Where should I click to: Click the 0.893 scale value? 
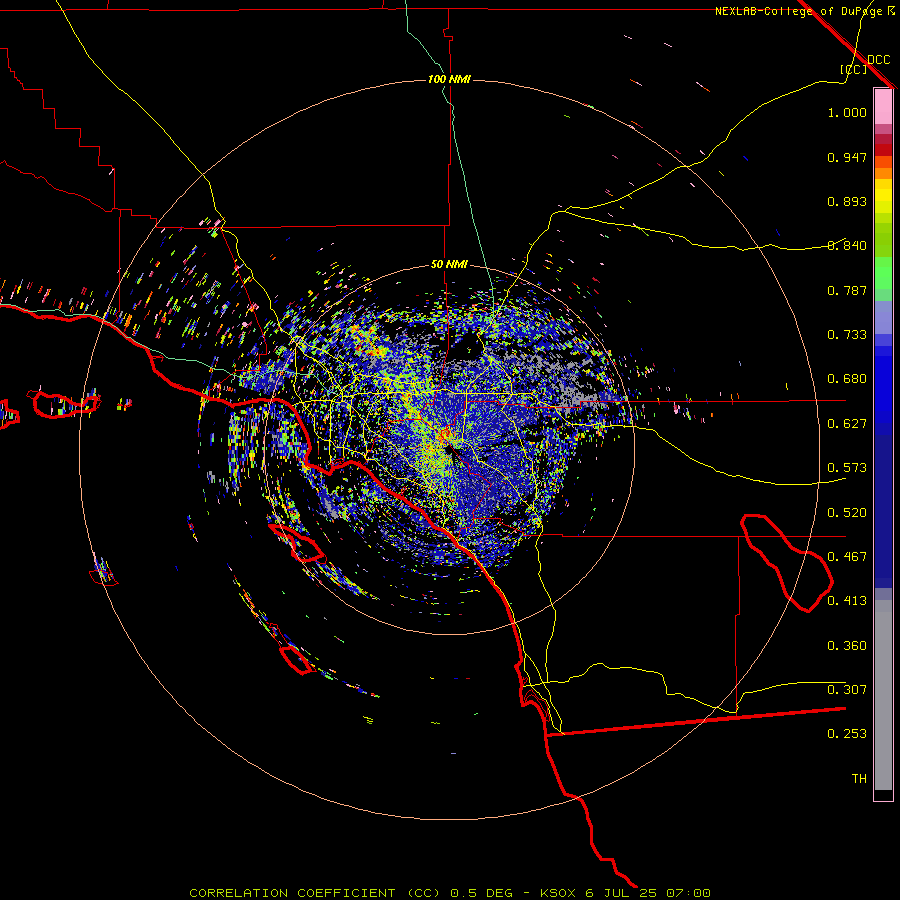tap(847, 201)
